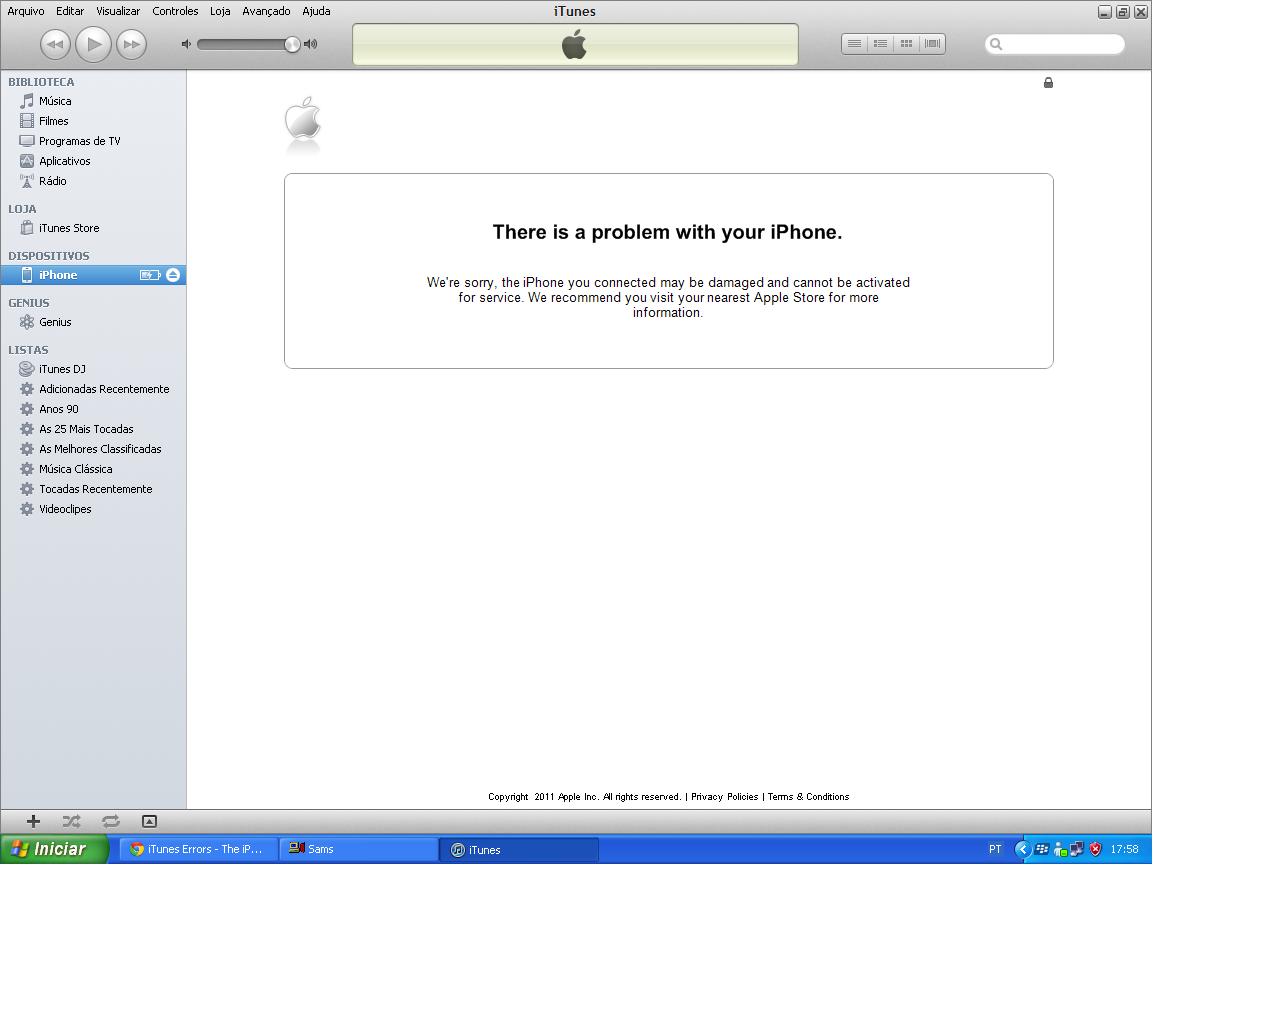Eject the iPhone with eject icon
The image size is (1280, 1024).
(x=173, y=275)
